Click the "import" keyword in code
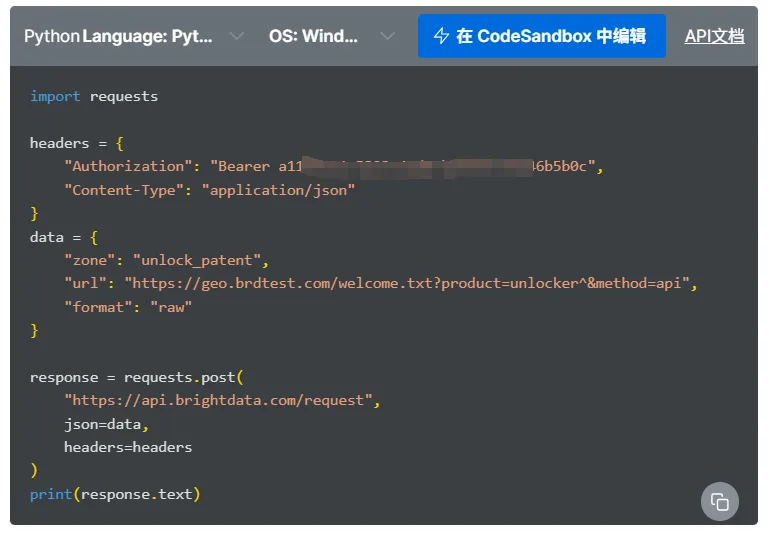768x535 pixels. (55, 97)
